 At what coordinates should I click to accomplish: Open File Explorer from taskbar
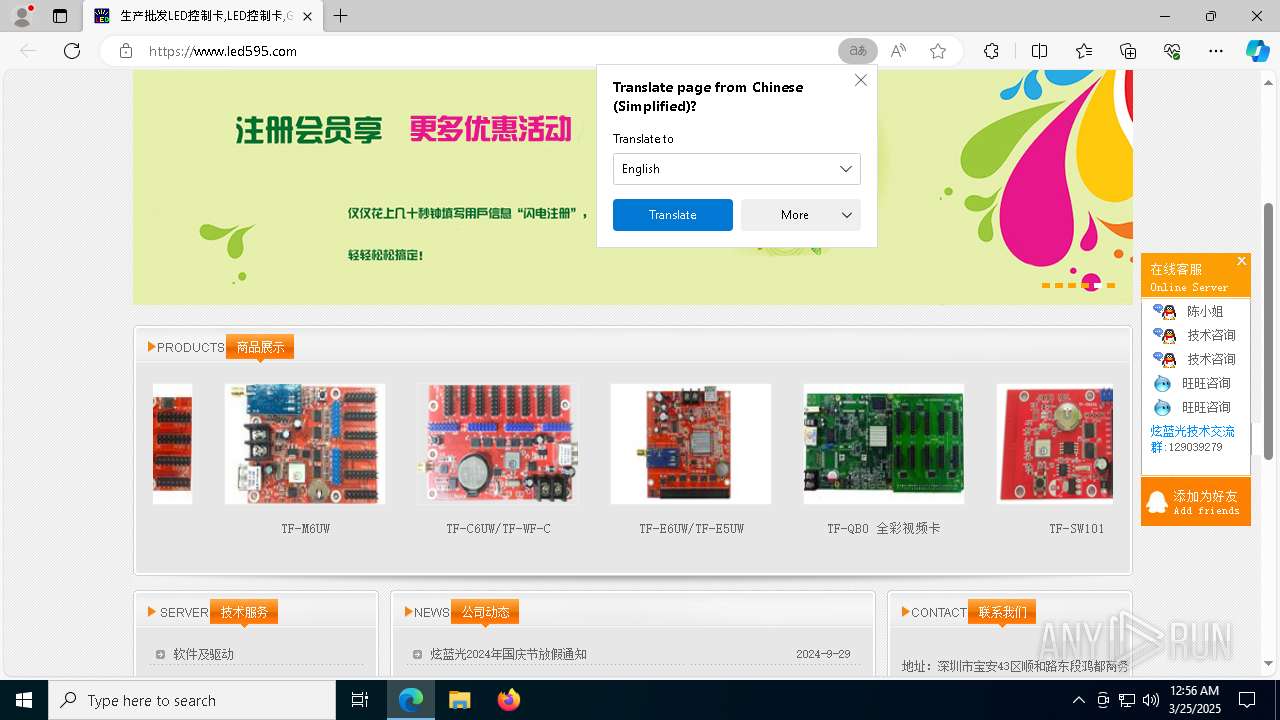click(459, 700)
